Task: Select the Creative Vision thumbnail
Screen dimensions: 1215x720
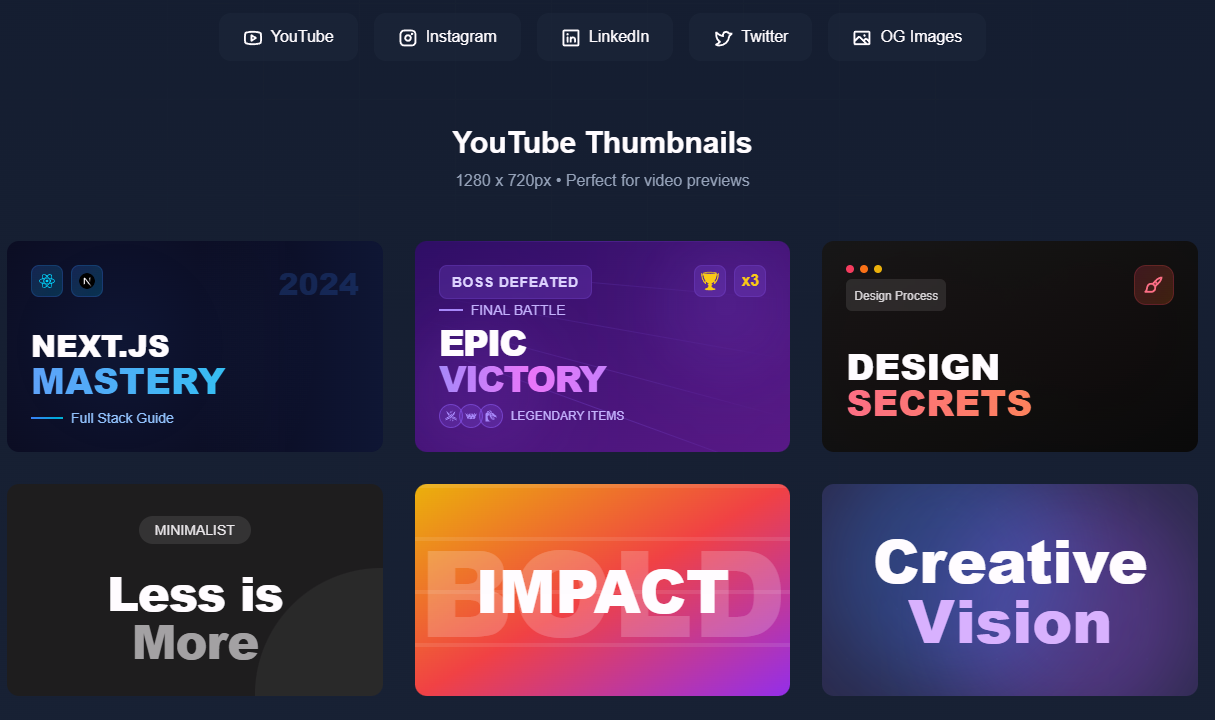Action: pos(1010,590)
